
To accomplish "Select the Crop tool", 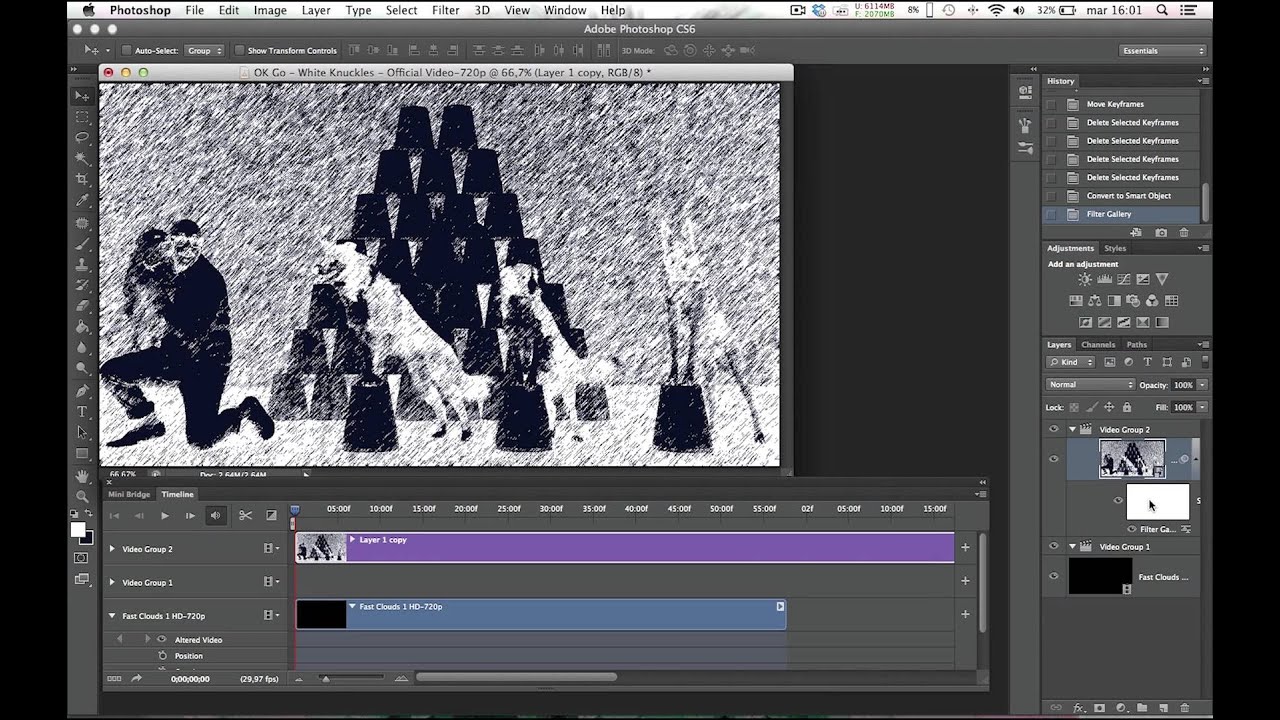I will click(82, 179).
